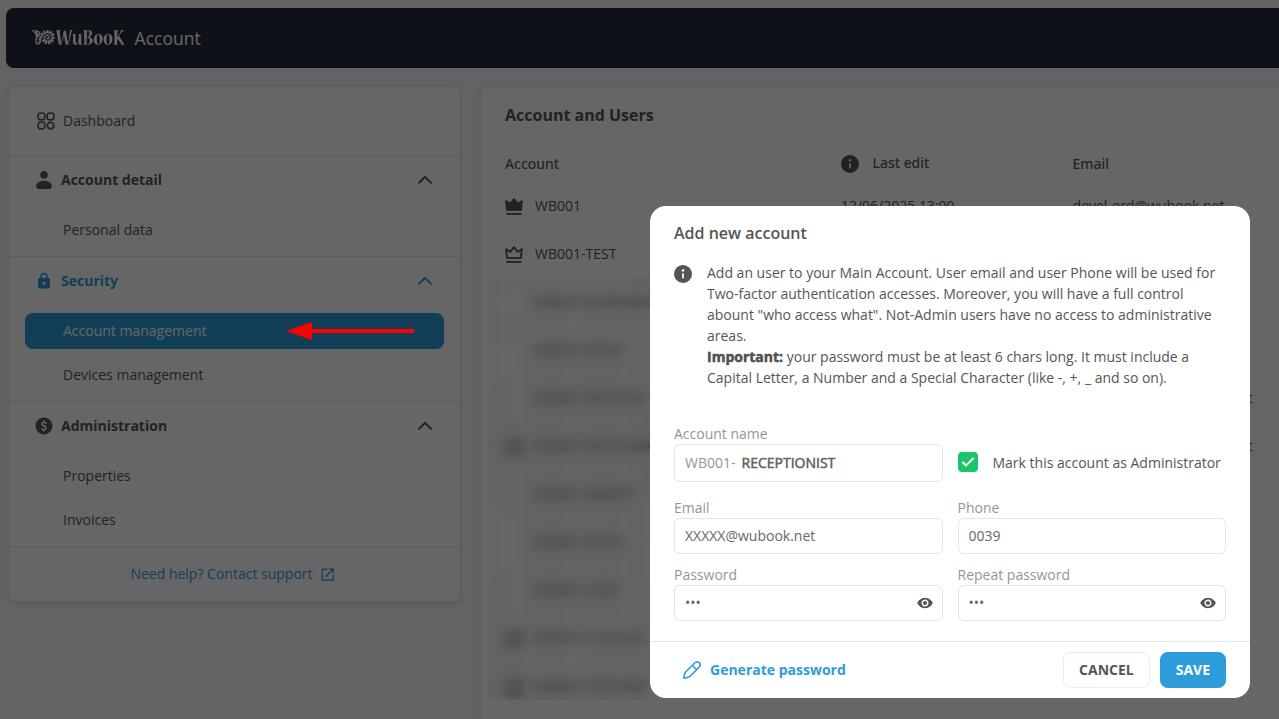Click the Account title in the top header
Image resolution: width=1279 pixels, height=719 pixels.
[x=167, y=38]
